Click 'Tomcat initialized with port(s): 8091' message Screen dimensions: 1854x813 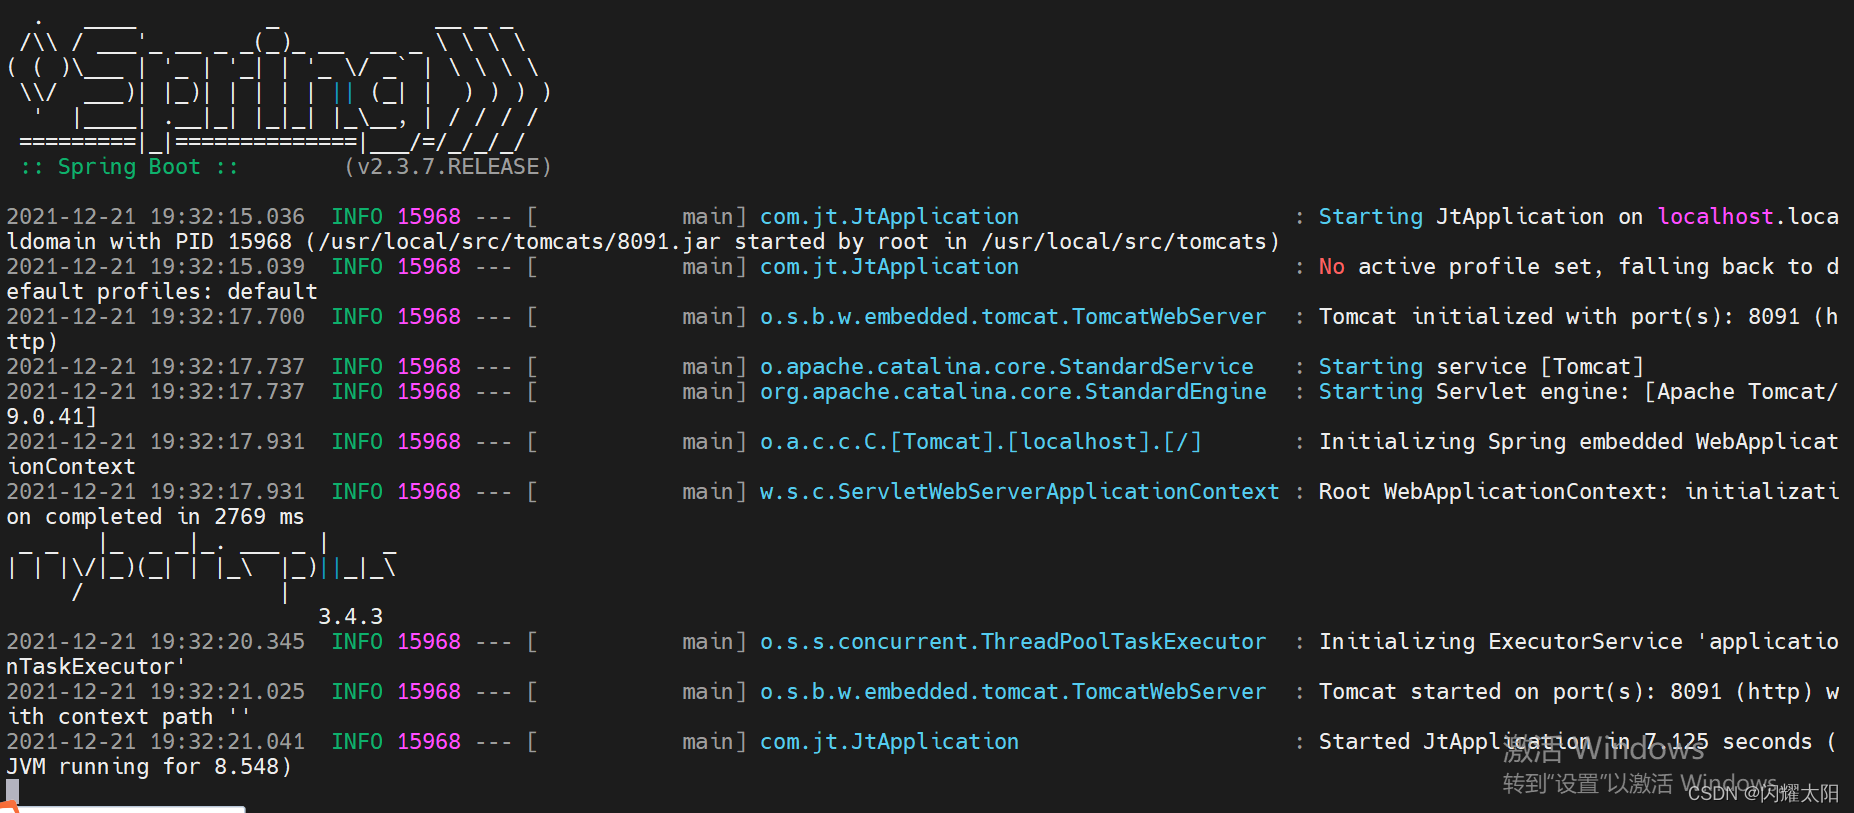click(x=1559, y=317)
